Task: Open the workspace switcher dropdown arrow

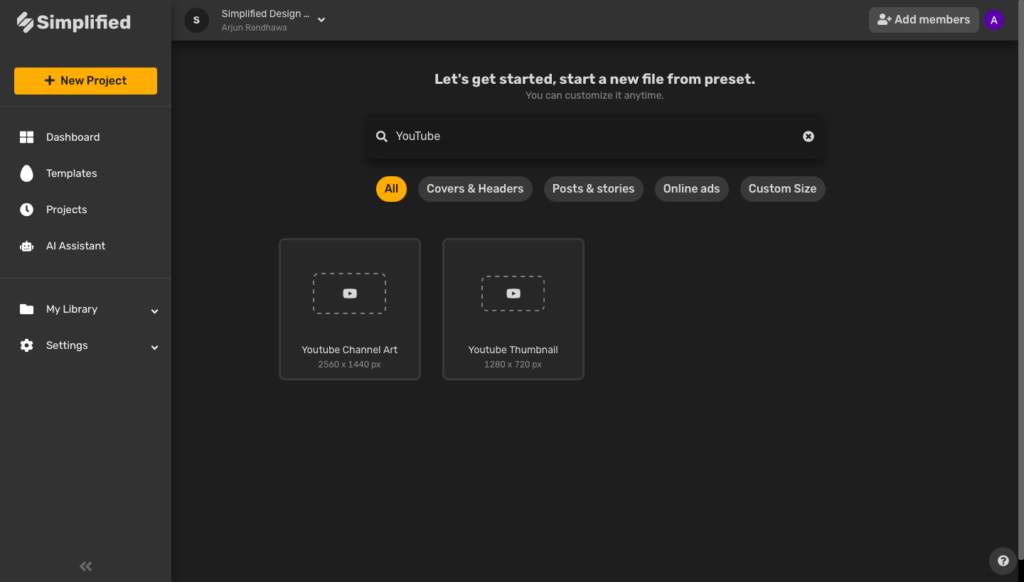Action: [321, 20]
